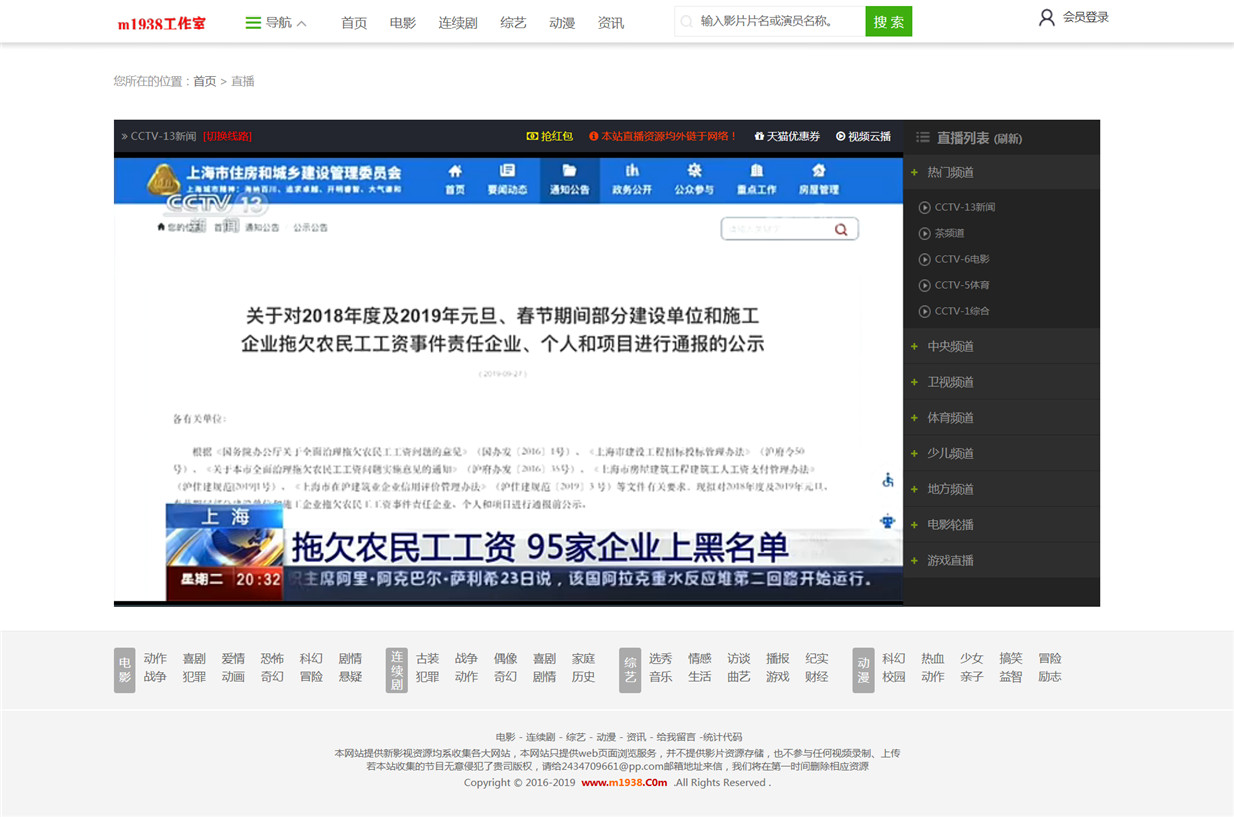Click the 抢红包 money icon

[532, 136]
